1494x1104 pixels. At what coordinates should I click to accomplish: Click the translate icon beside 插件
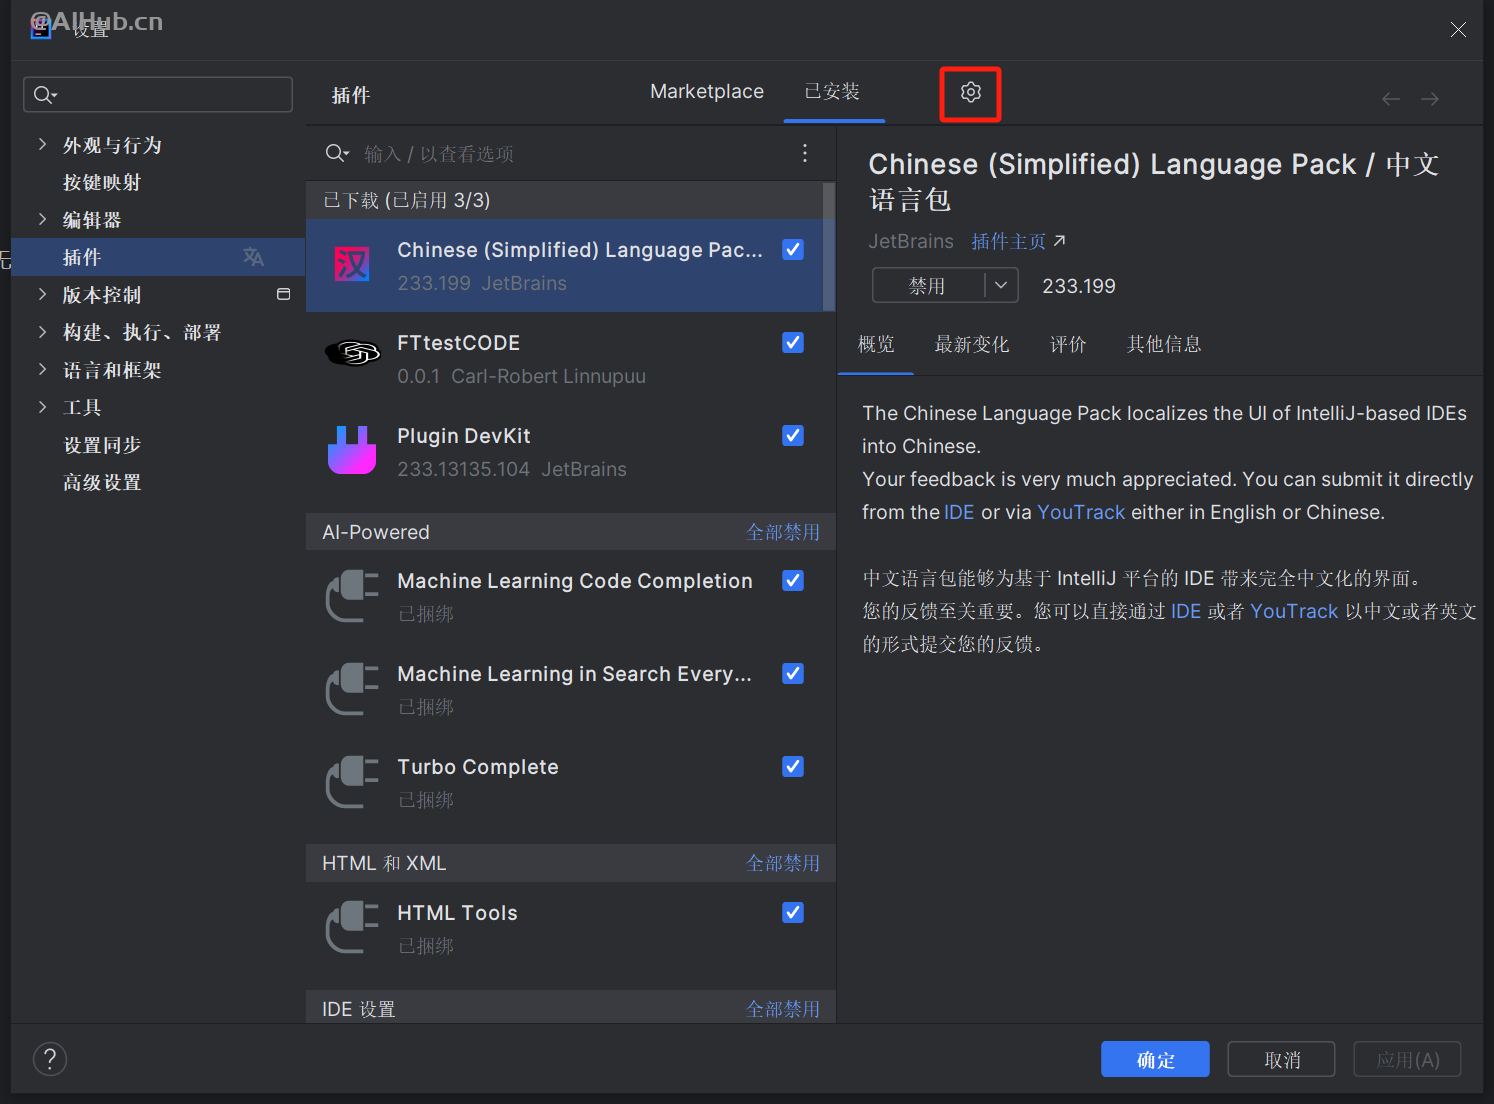pos(253,257)
